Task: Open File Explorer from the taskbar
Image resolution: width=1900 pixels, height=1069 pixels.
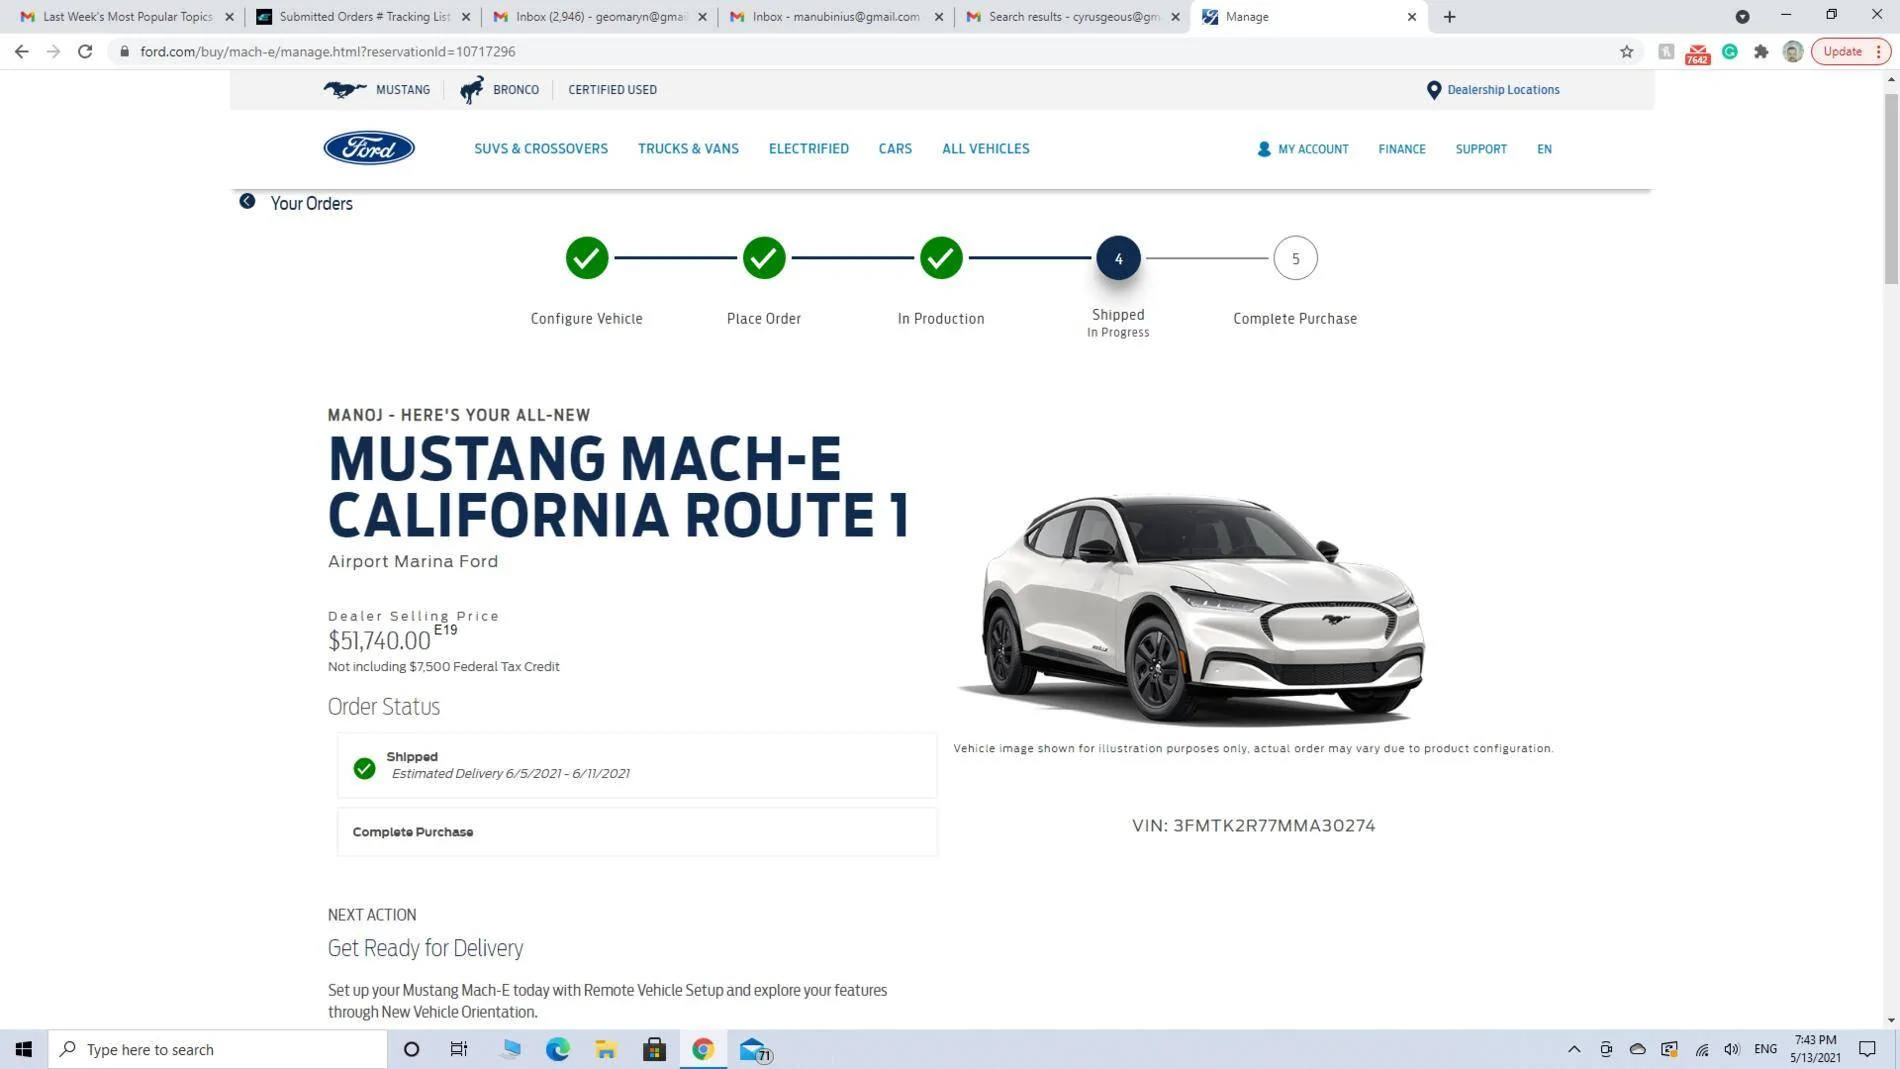Action: pos(606,1049)
